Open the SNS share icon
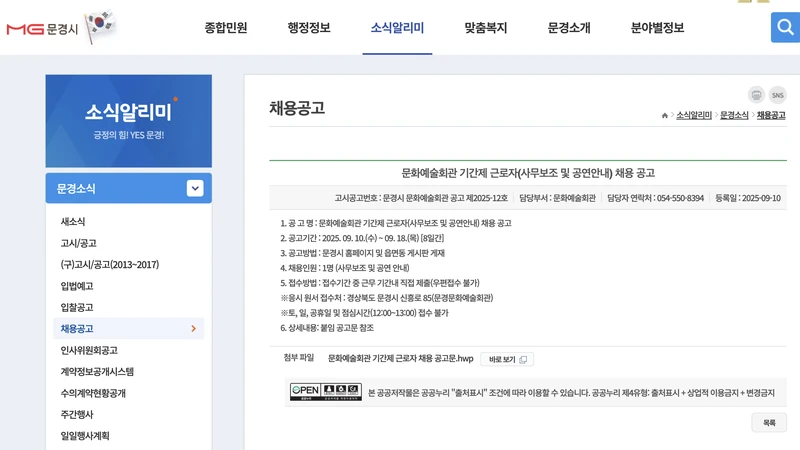This screenshot has height=450, width=800. point(778,95)
